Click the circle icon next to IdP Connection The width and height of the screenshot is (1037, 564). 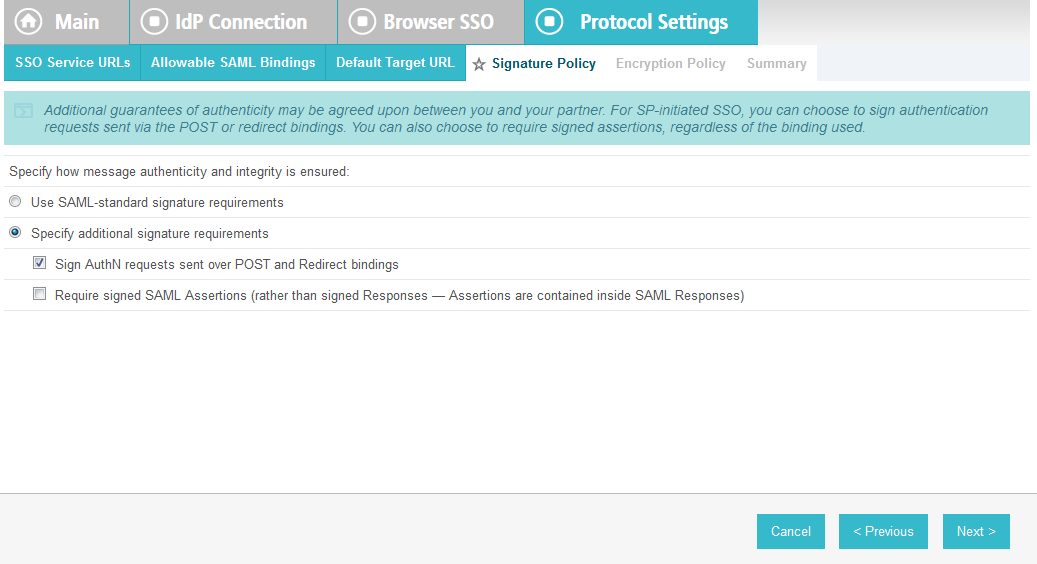pos(154,21)
